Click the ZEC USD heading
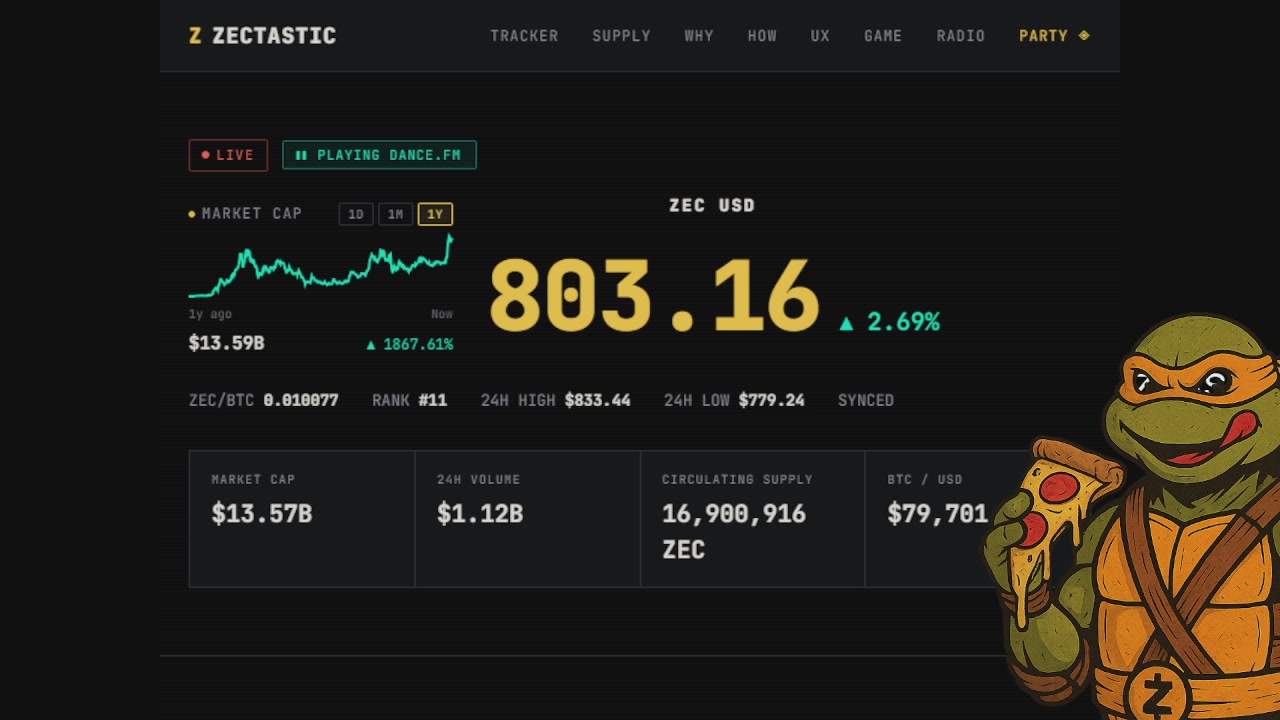 pyautogui.click(x=712, y=205)
